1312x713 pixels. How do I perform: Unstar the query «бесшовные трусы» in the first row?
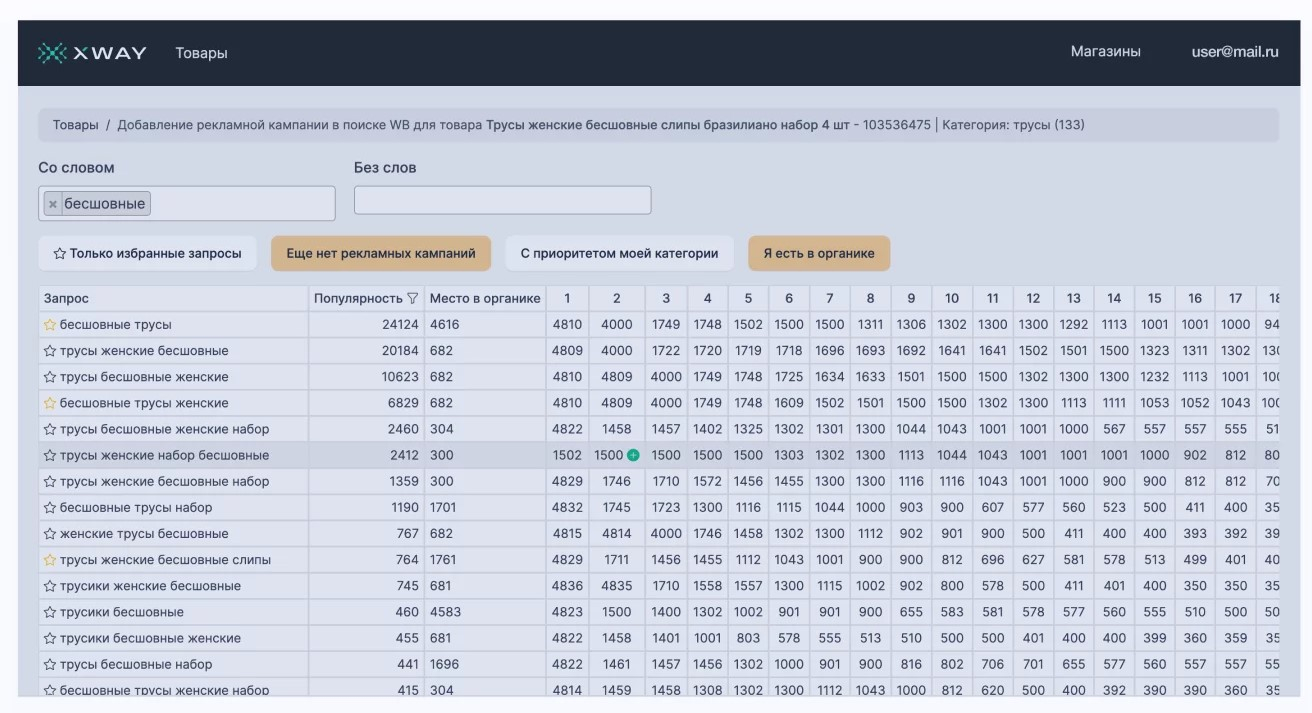(49, 325)
